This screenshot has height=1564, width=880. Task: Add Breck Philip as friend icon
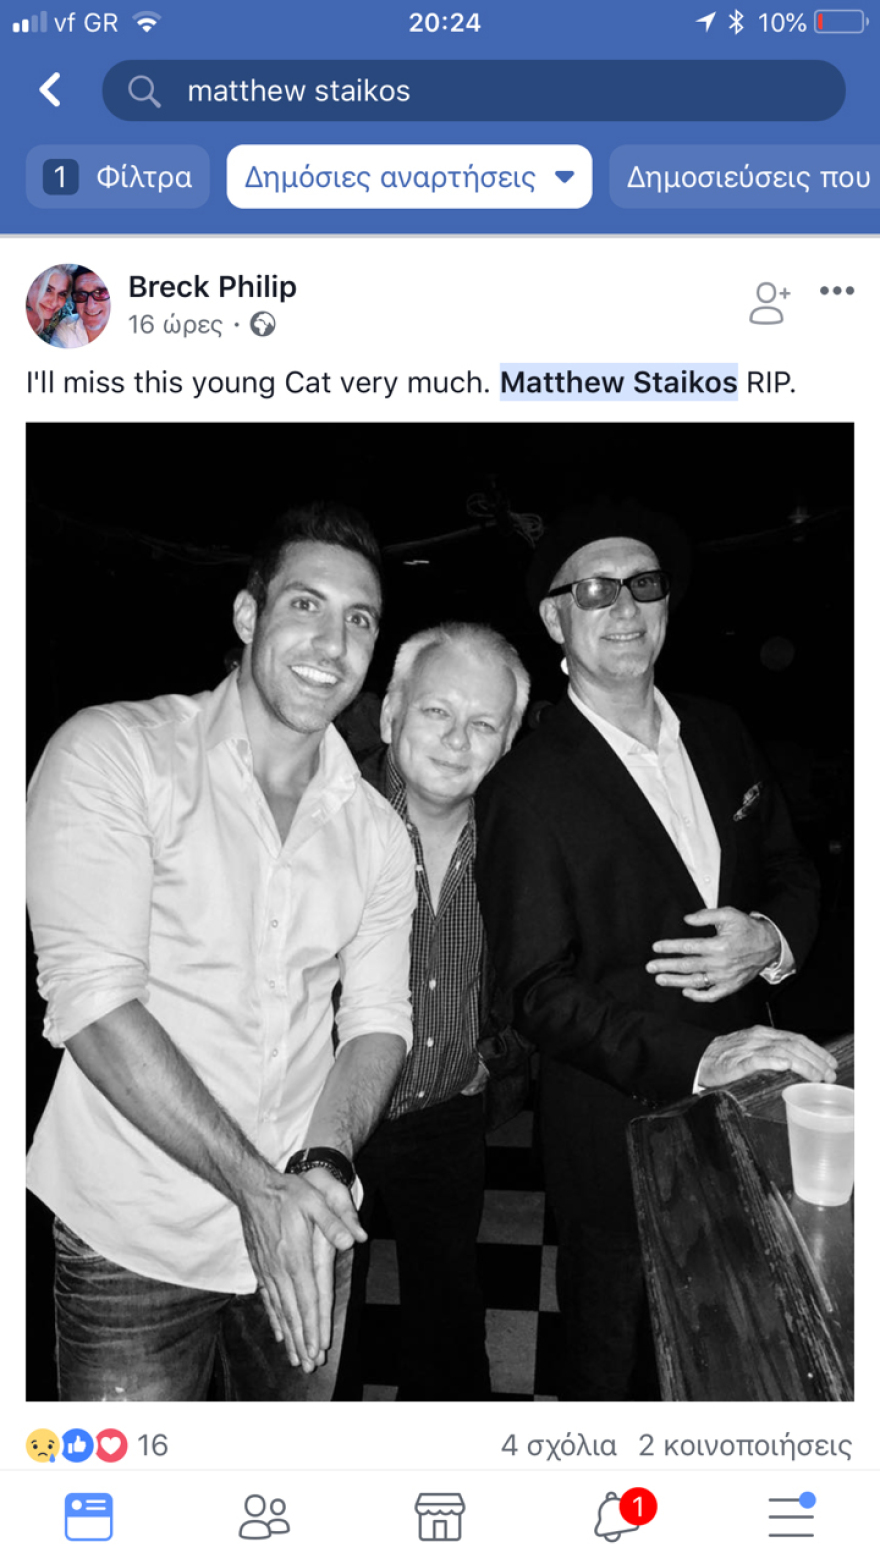point(769,302)
